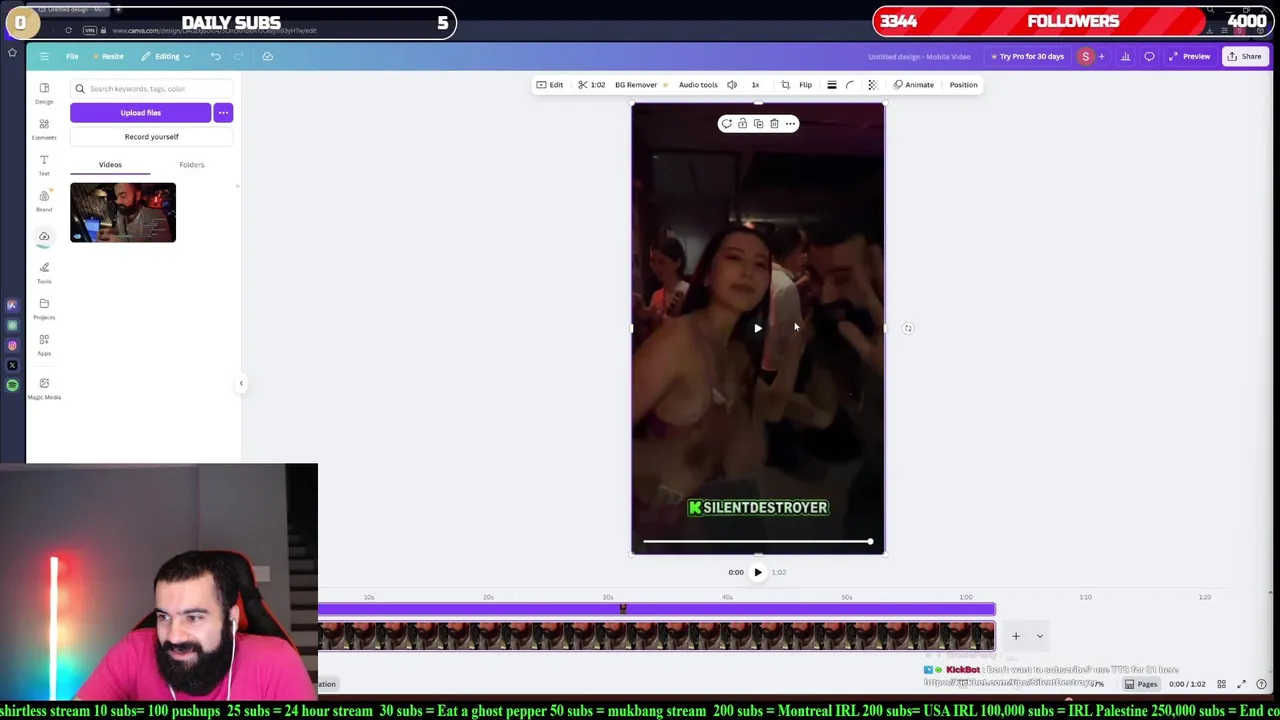Switch to the Folders tab
Viewport: 1280px width, 720px height.
click(x=192, y=164)
